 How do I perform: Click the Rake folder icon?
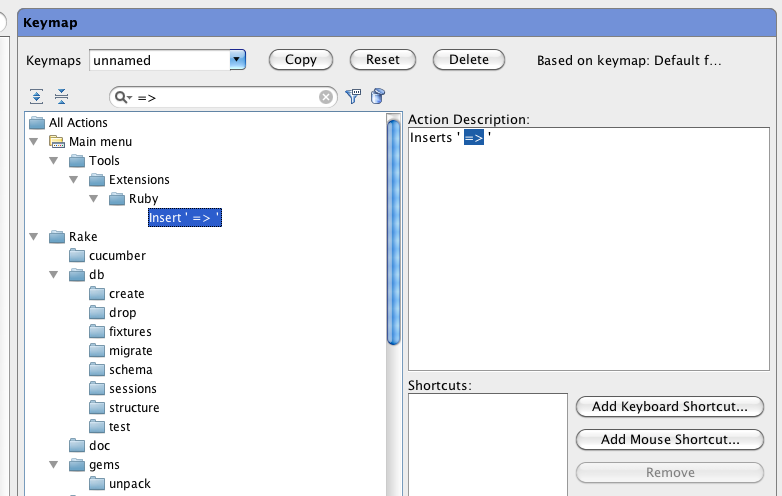[x=57, y=237]
